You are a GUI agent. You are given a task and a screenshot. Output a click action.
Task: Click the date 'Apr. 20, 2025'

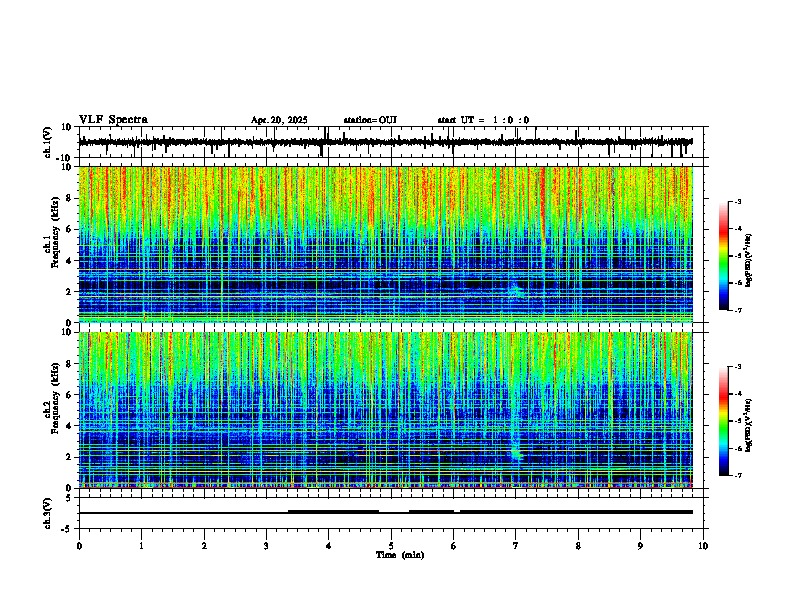coord(279,120)
